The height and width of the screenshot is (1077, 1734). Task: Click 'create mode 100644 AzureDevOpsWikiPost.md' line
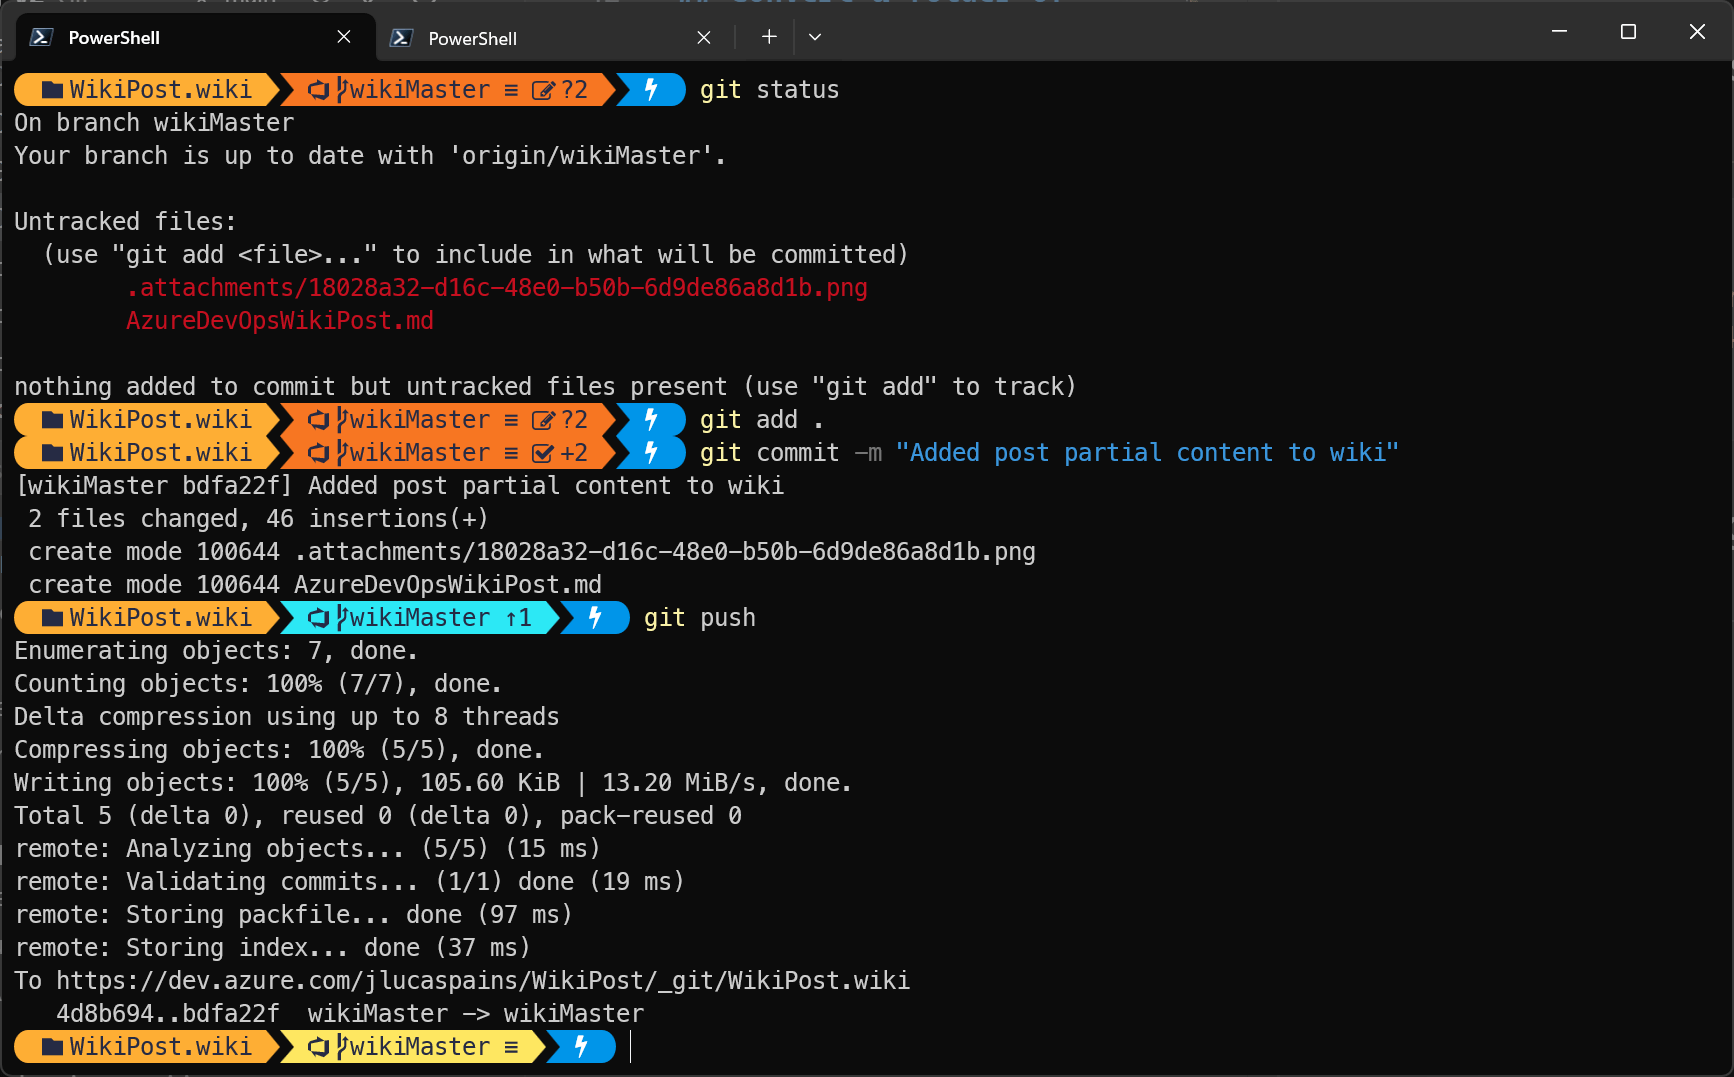[315, 585]
